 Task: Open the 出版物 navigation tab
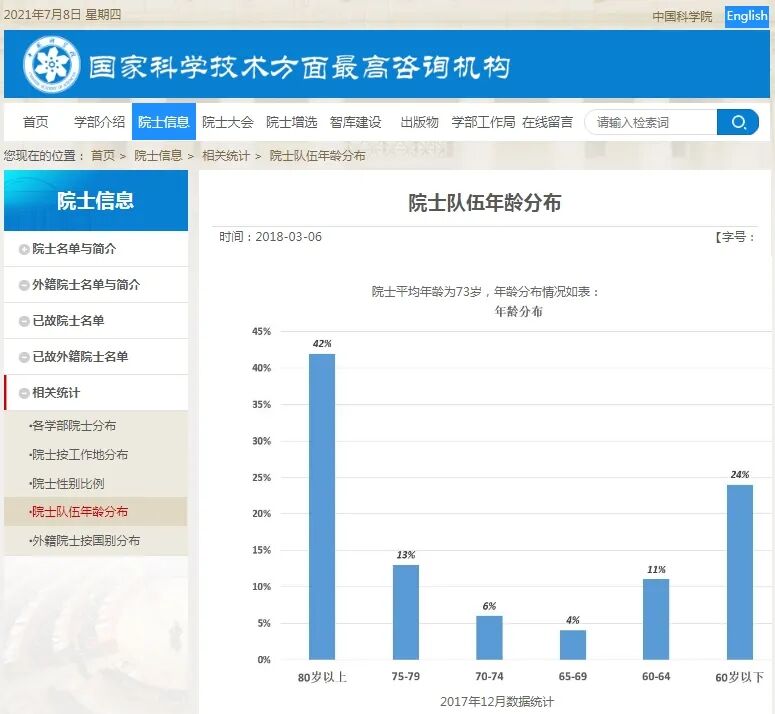point(419,122)
